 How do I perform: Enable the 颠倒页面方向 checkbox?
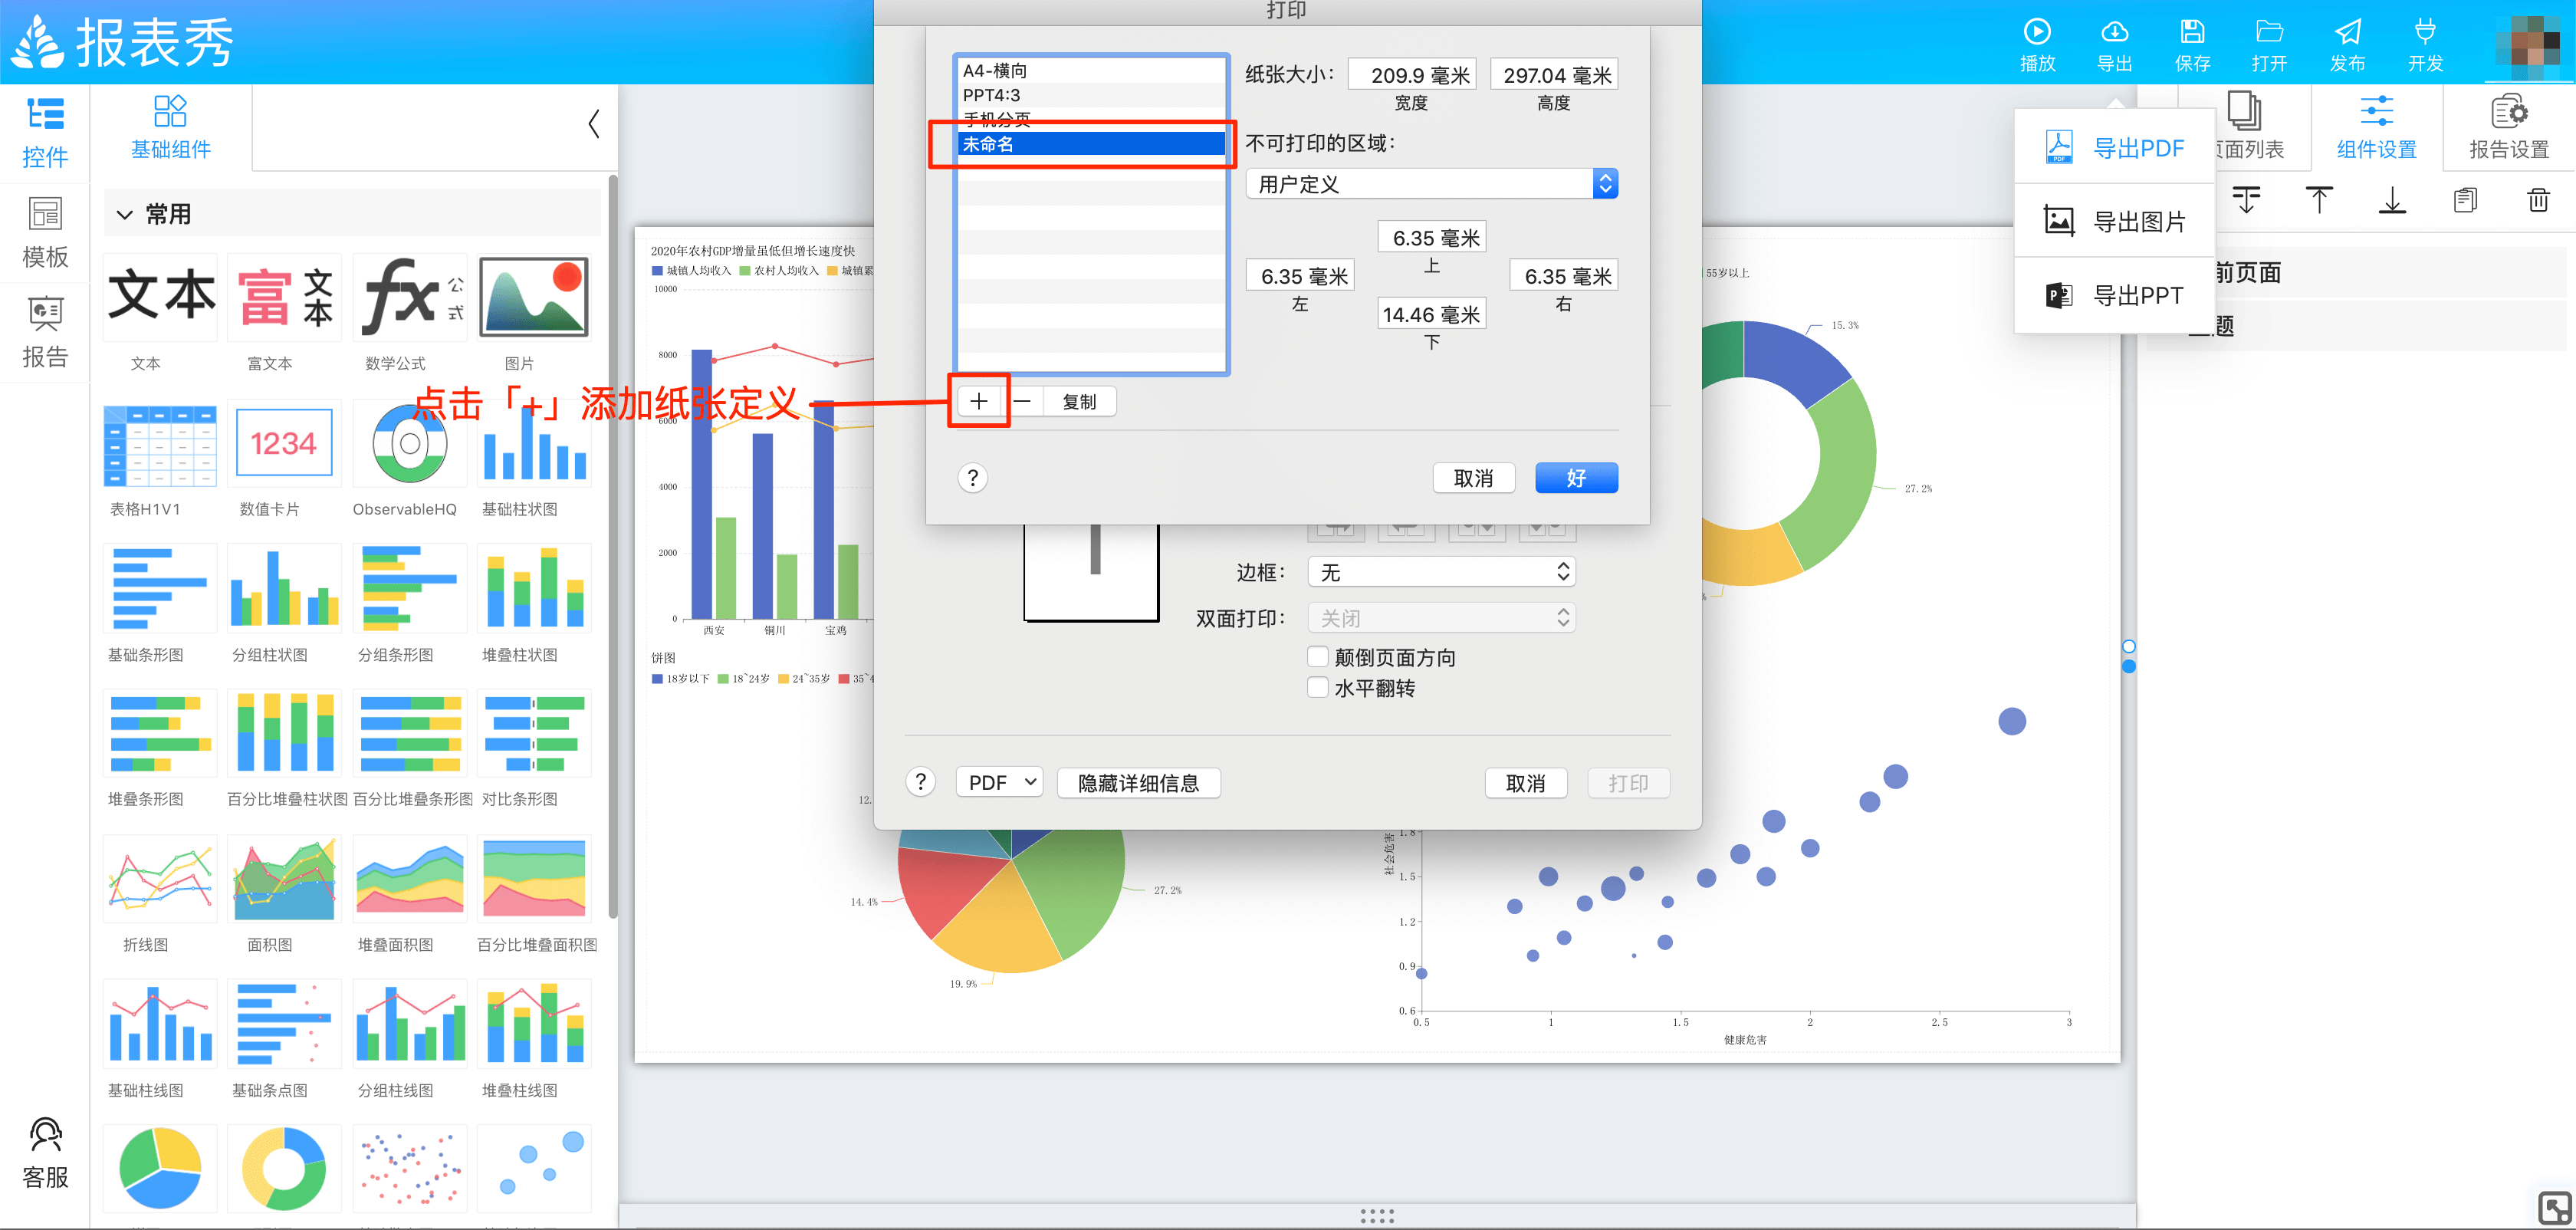(1318, 657)
